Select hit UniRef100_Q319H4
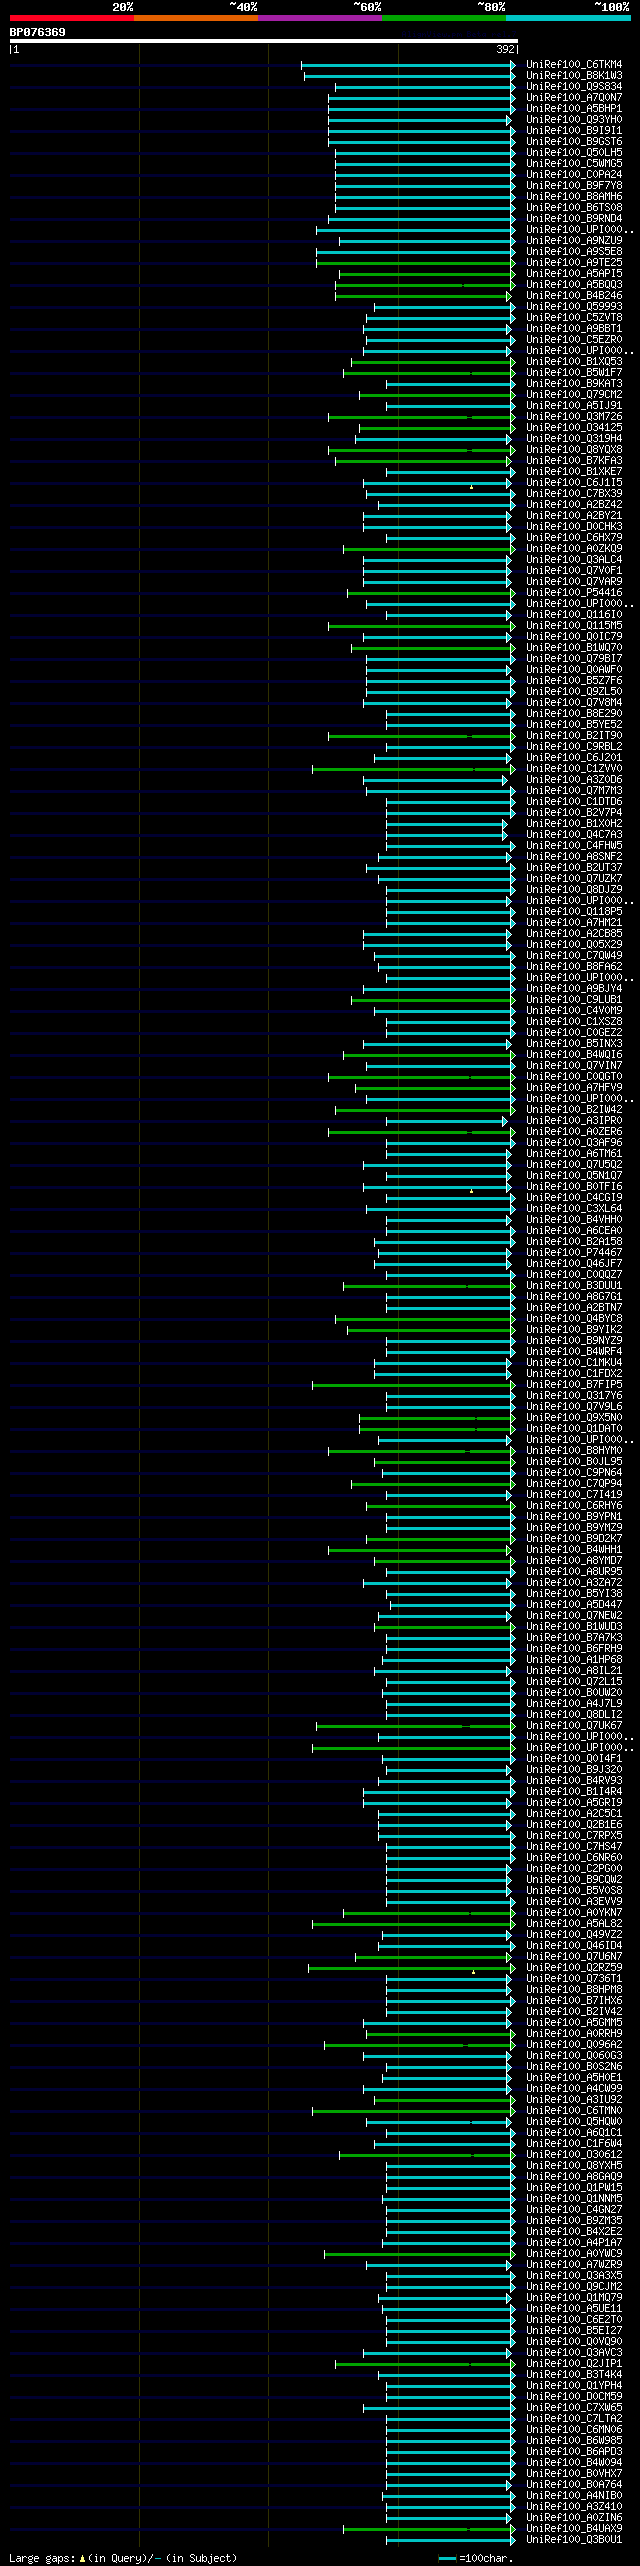The image size is (640, 2566). [x=574, y=439]
